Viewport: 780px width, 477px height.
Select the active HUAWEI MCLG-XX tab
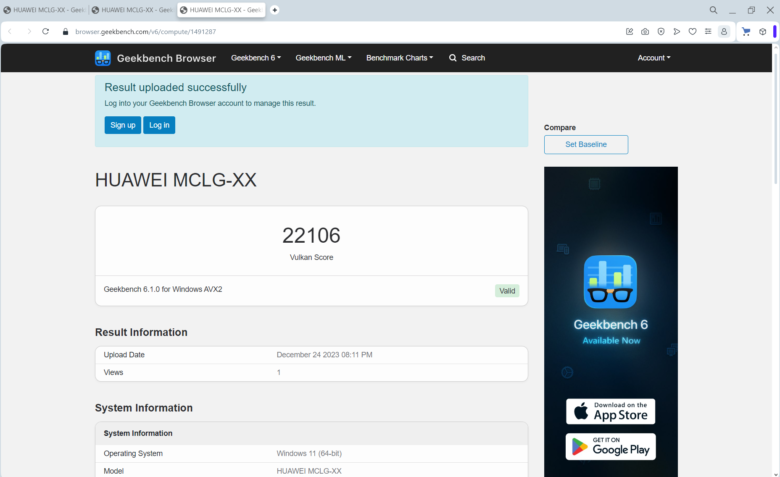[x=221, y=10]
